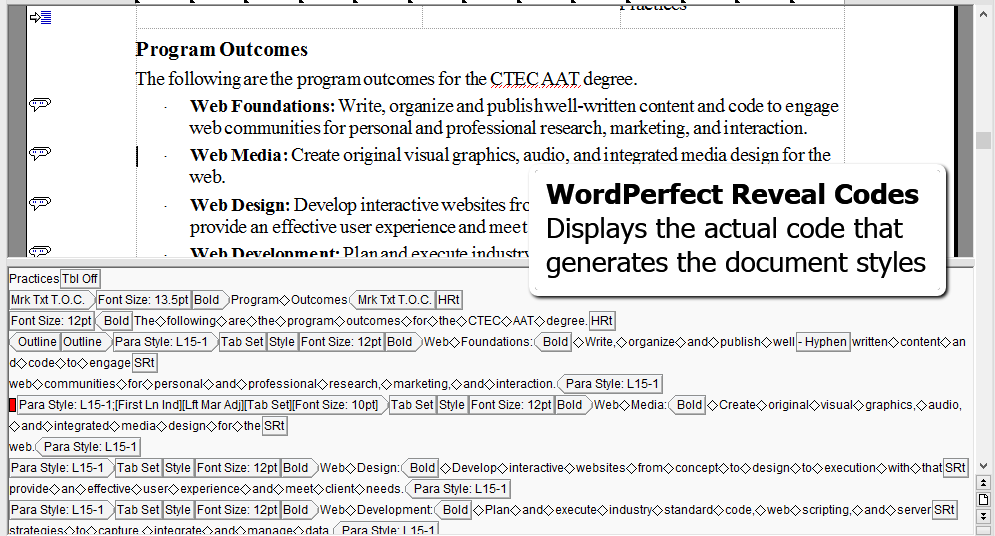Image resolution: width=995 pixels, height=536 pixels.
Task: Click the WordPerfect Reveal Codes callout box
Action: coord(737,229)
